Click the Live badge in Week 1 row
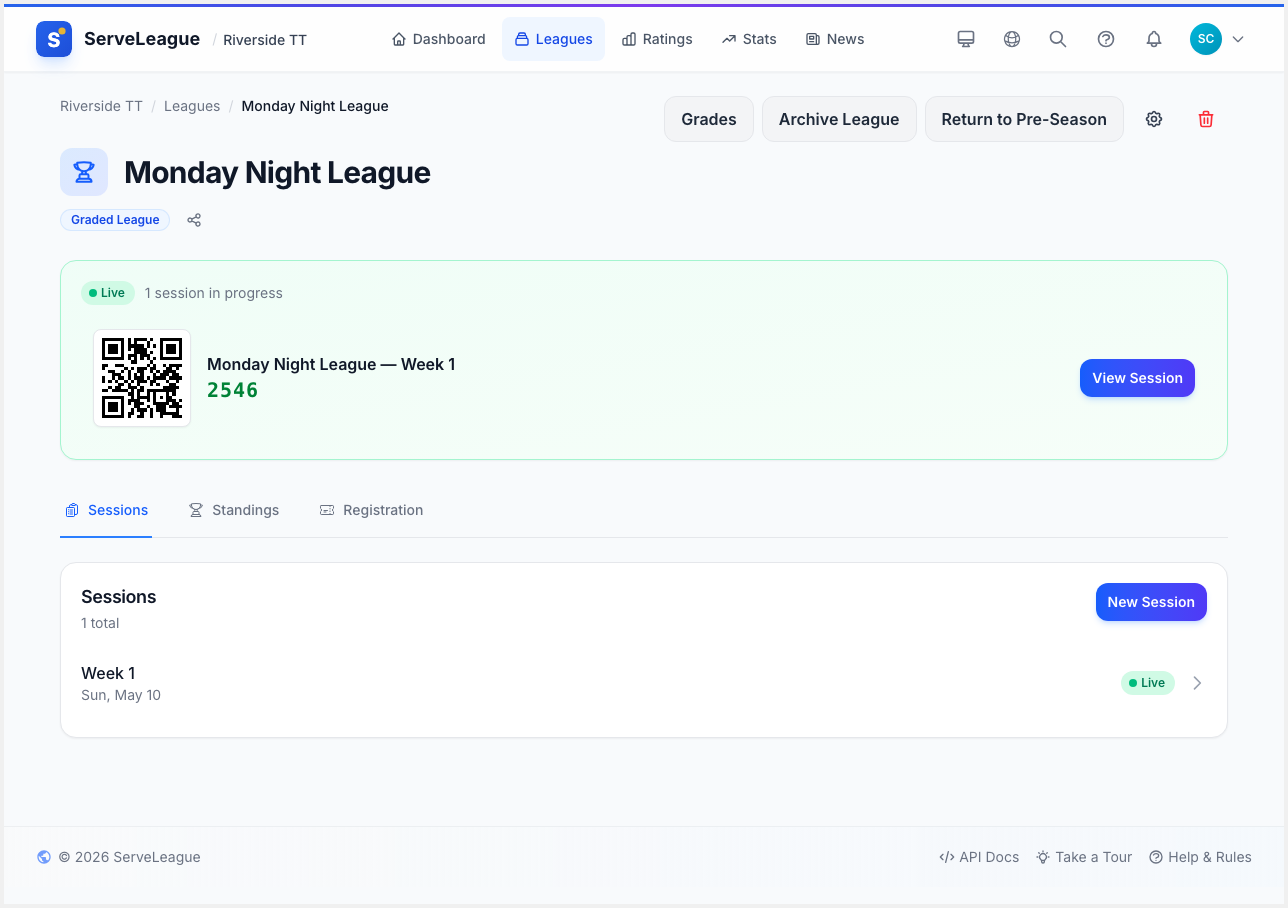Viewport: 1288px width, 908px height. point(1147,683)
